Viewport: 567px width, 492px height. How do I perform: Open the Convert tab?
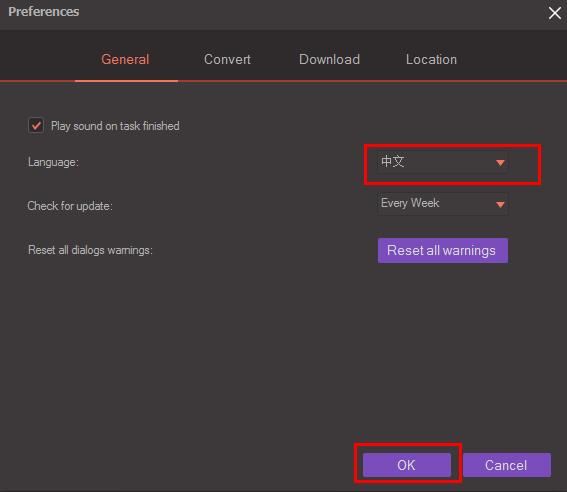(x=227, y=59)
